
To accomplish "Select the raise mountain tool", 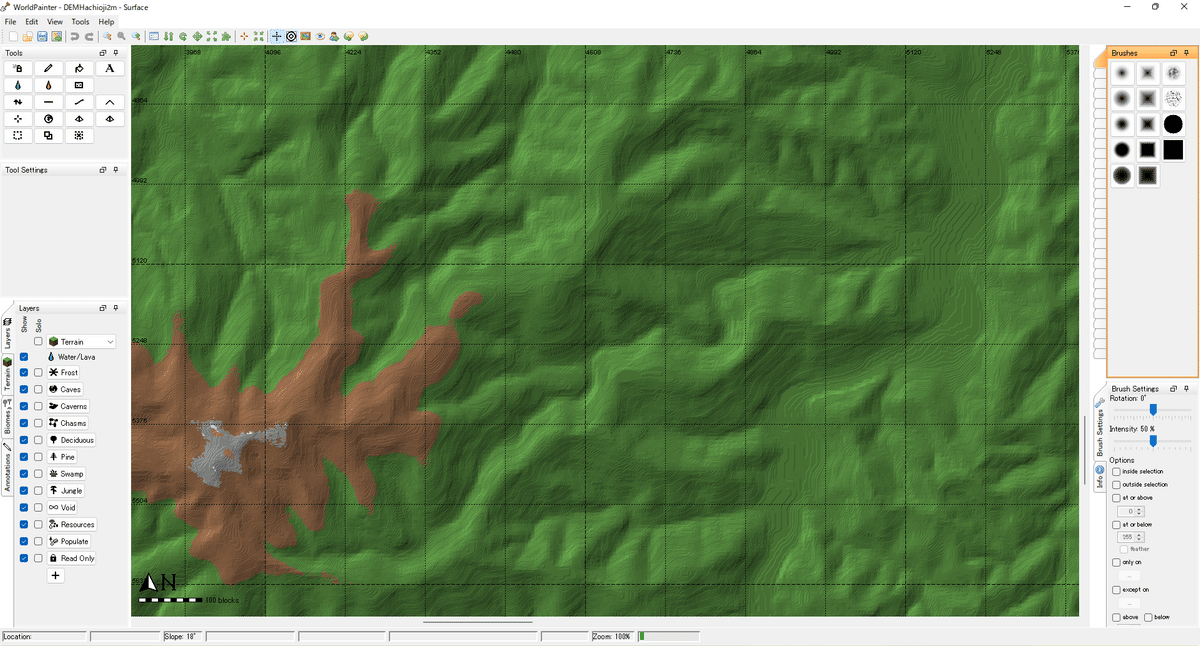I will pos(109,102).
